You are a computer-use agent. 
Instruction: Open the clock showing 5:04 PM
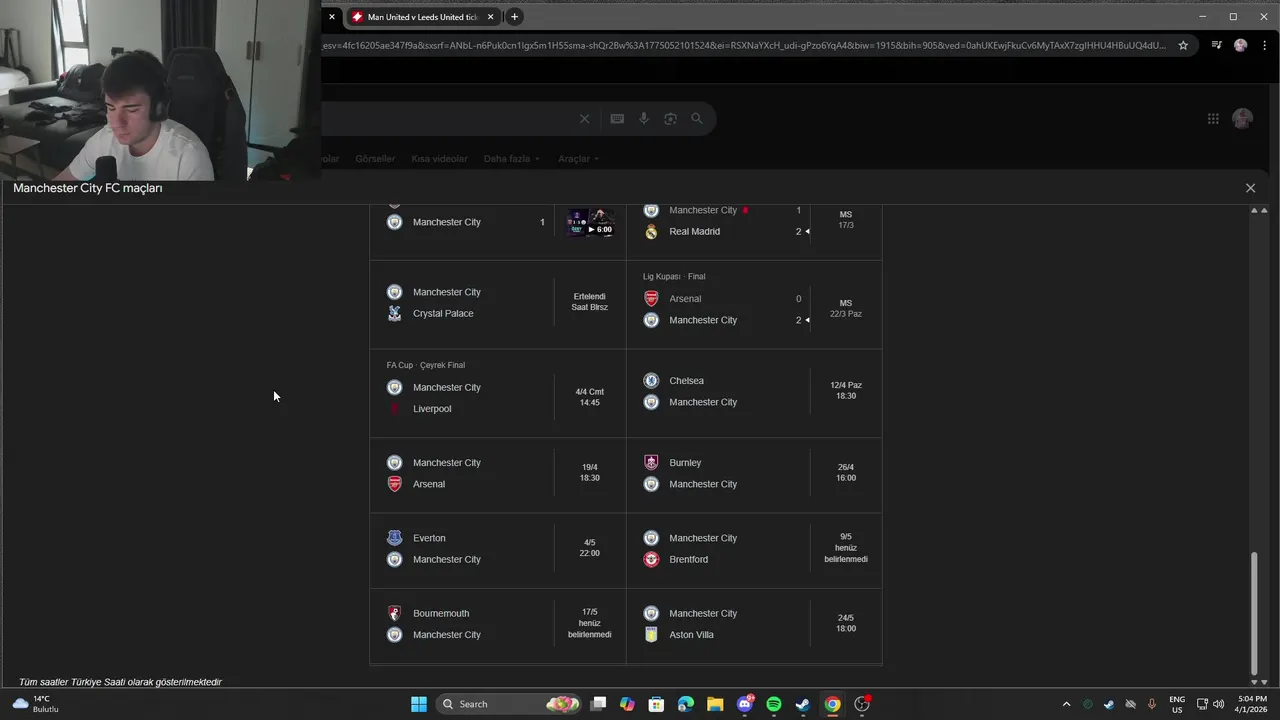pyautogui.click(x=1252, y=704)
